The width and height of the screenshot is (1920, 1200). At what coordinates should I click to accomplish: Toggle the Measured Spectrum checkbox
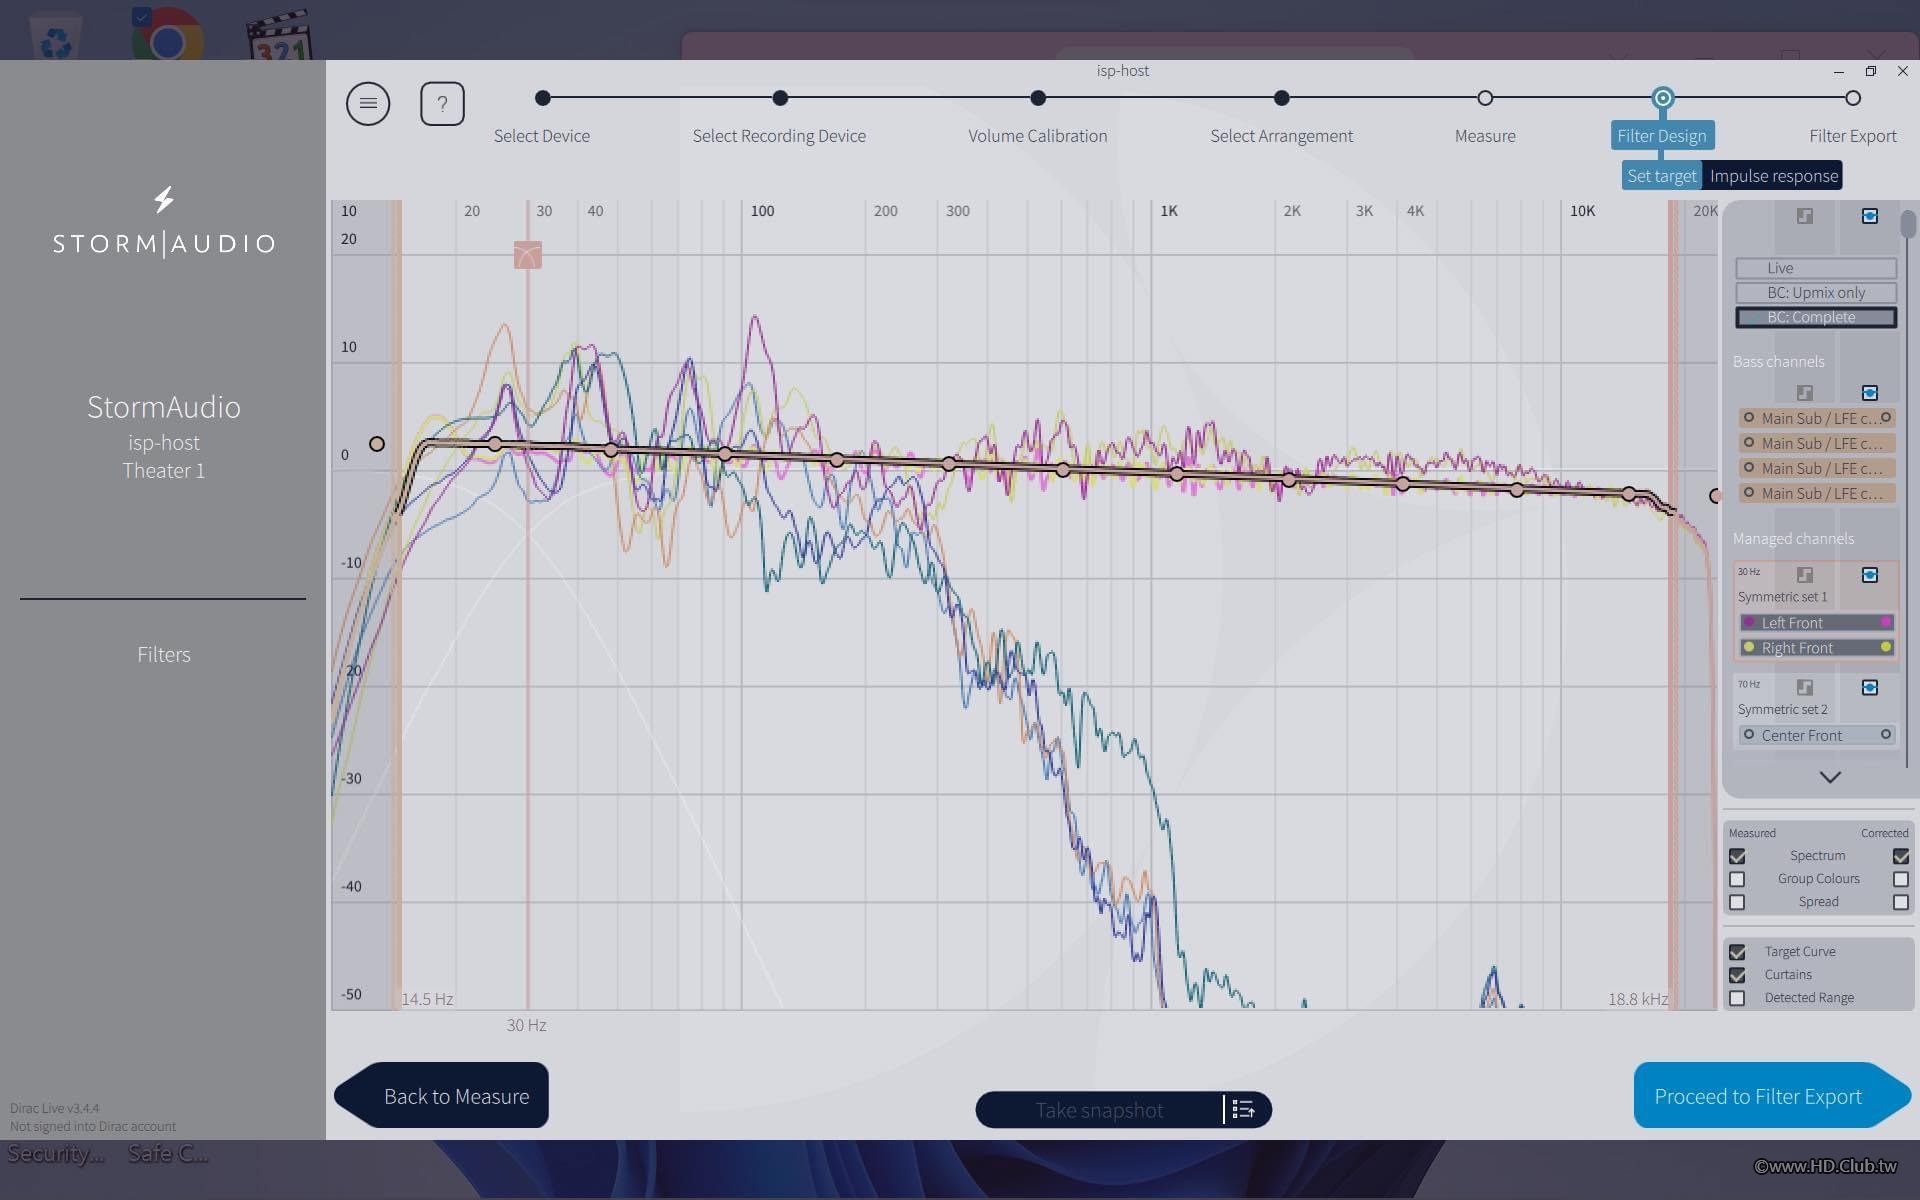point(1737,856)
